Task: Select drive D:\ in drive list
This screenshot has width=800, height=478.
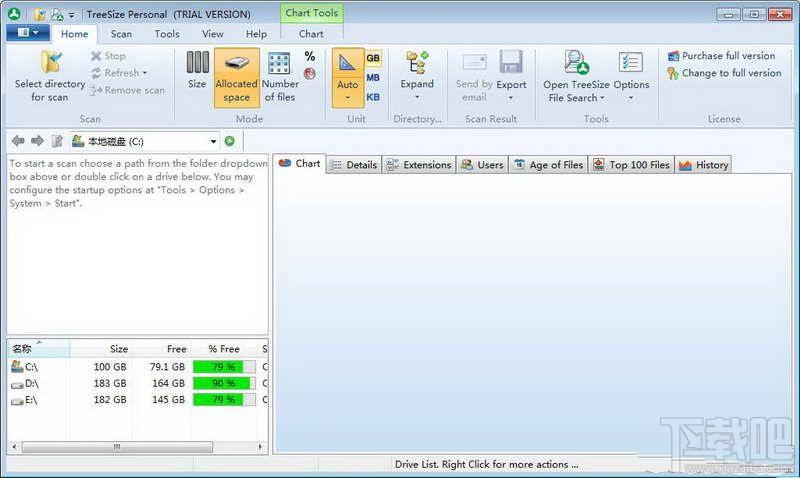Action: 137,383
